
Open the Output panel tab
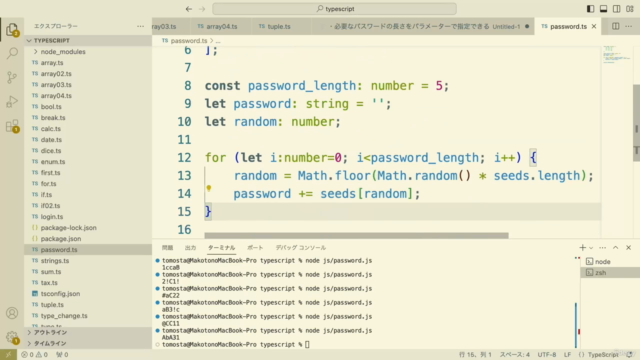click(x=190, y=248)
